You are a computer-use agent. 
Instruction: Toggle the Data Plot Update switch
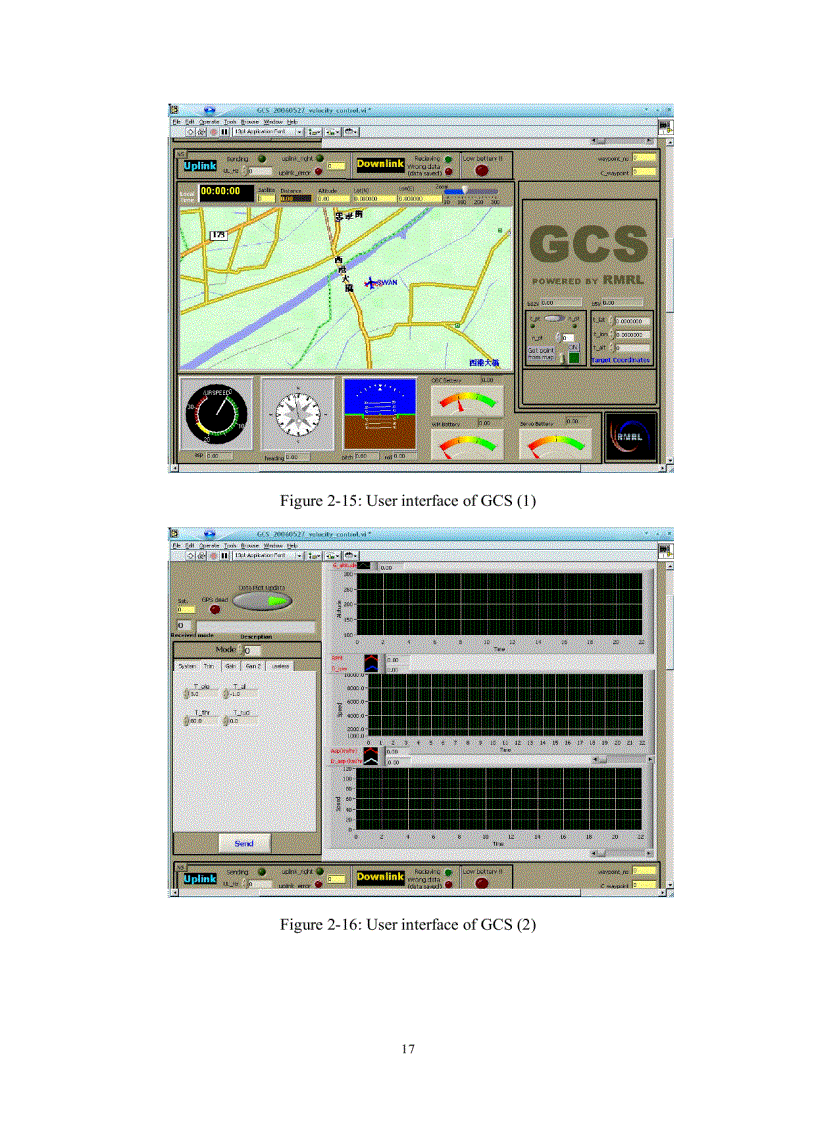click(260, 601)
